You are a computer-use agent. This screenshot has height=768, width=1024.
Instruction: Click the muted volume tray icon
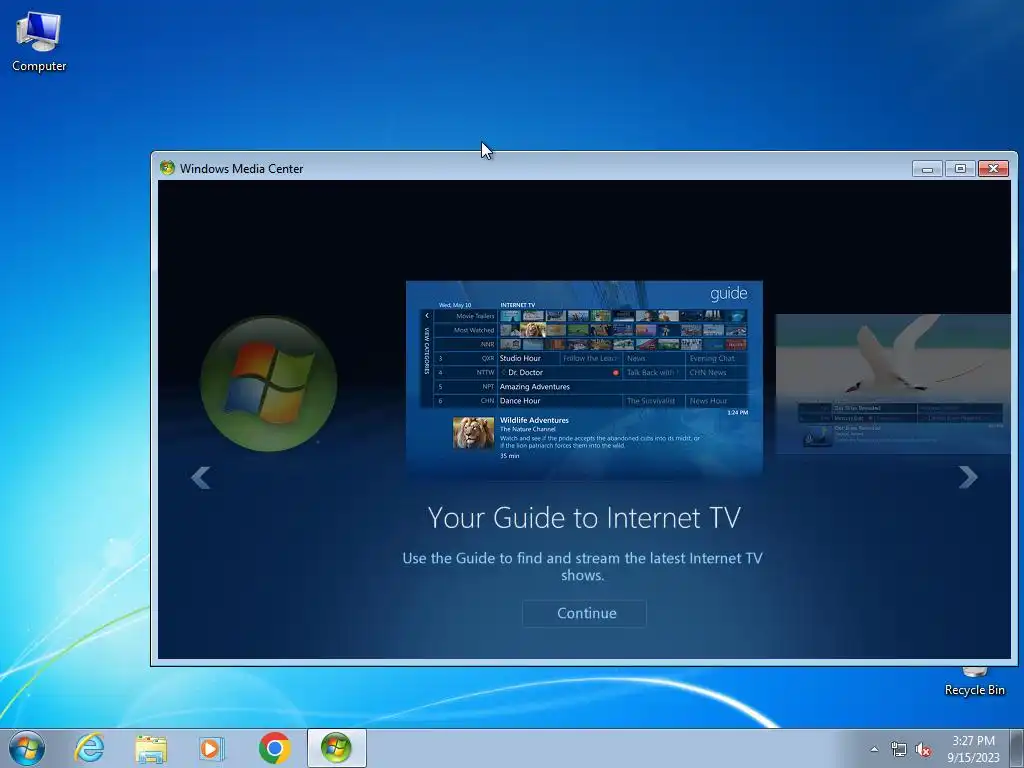tap(923, 749)
